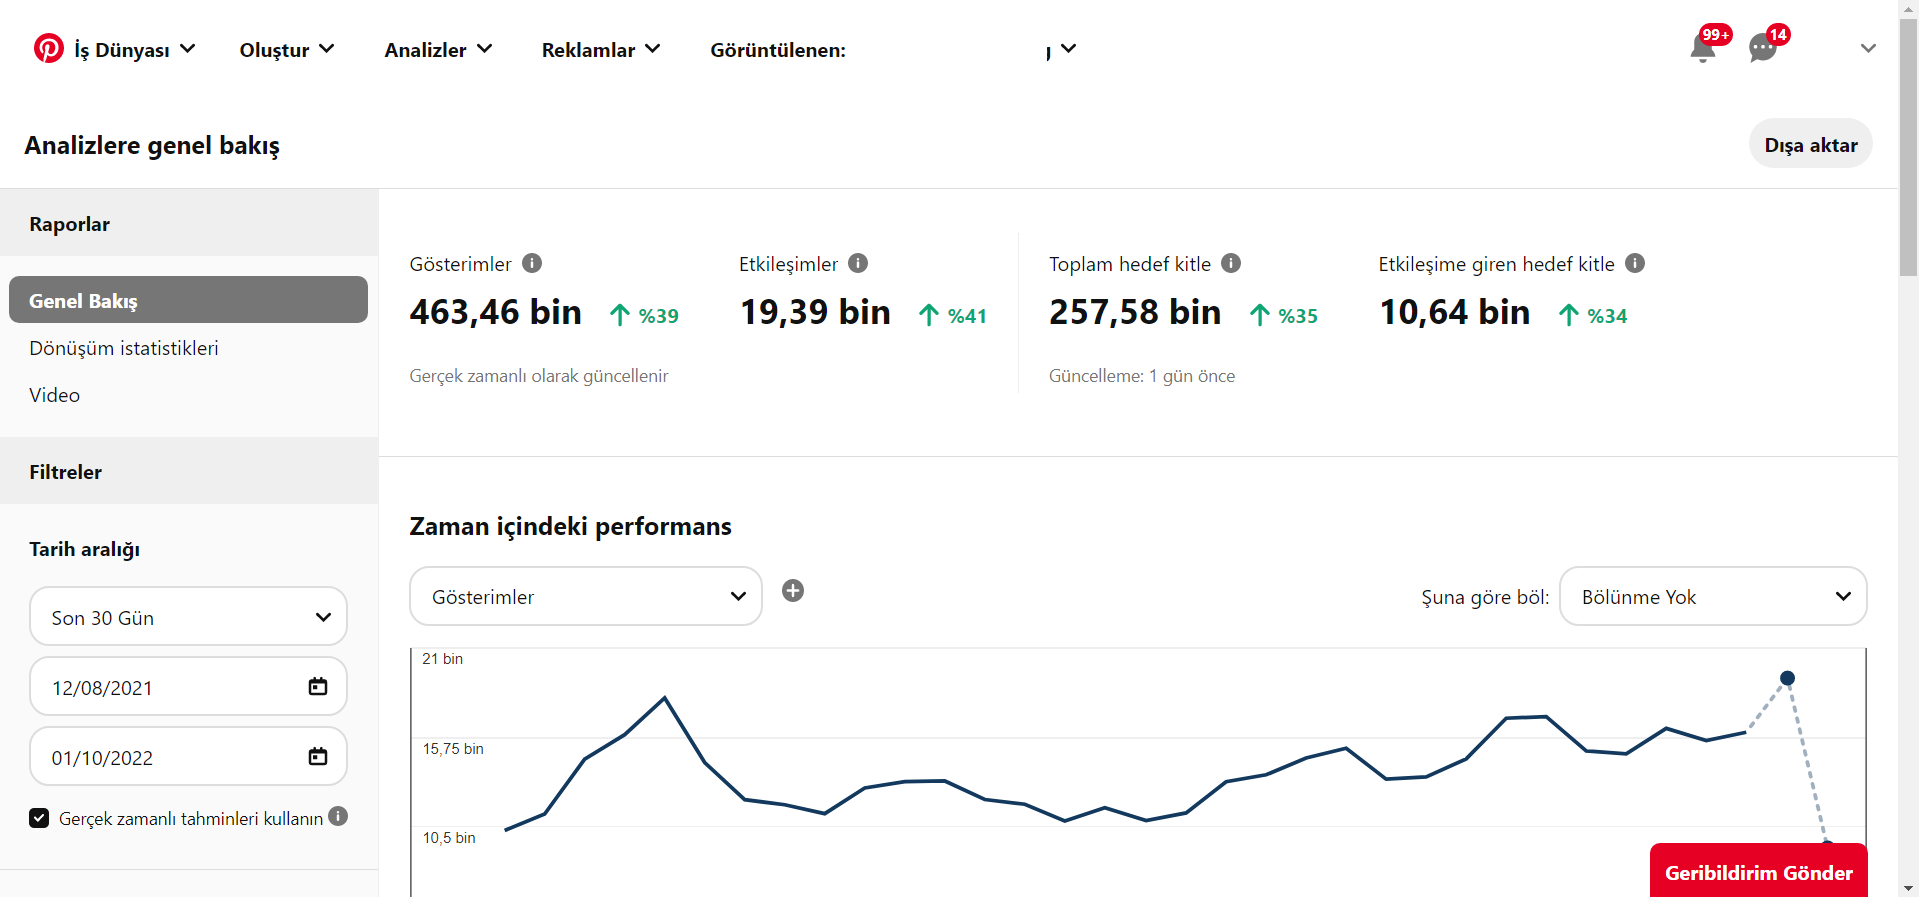1919x897 pixels.
Task: Click the page vertical scrollbar thumb
Action: tap(1908, 148)
